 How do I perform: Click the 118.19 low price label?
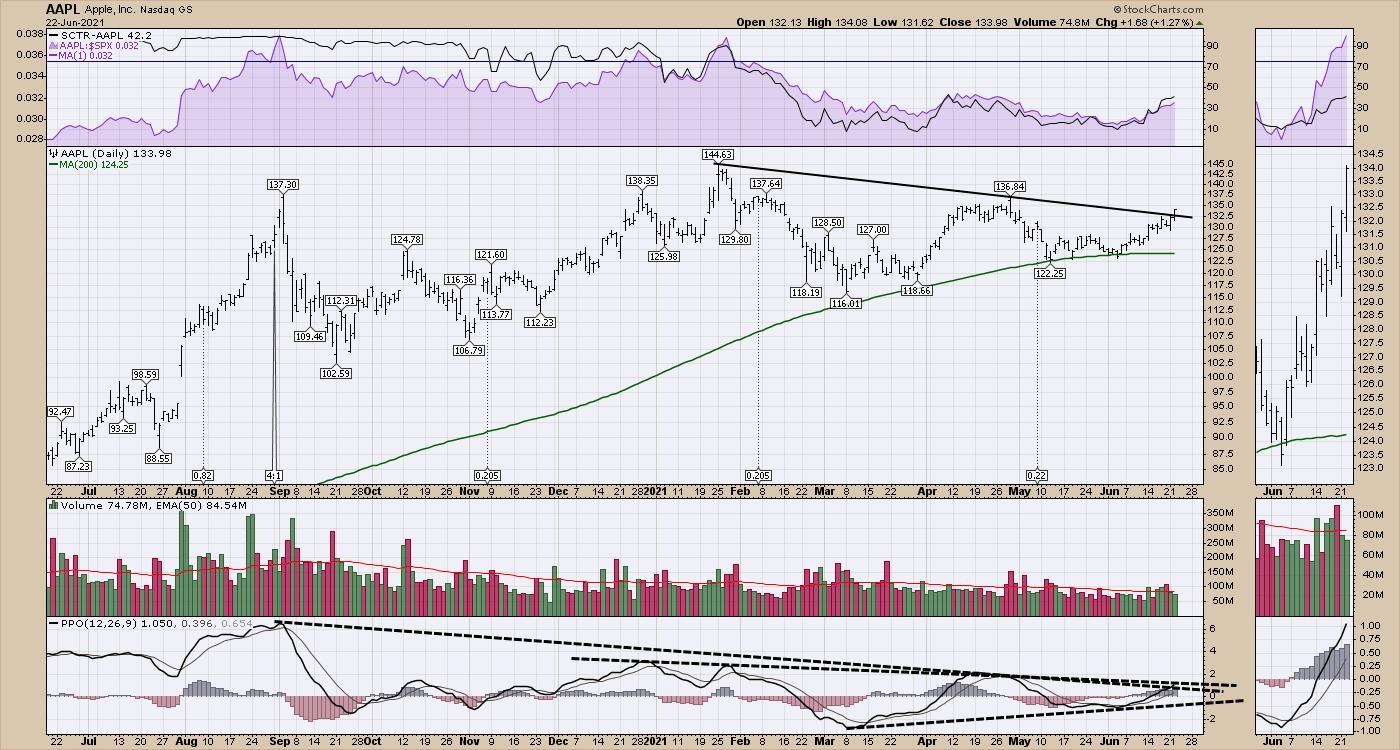(805, 292)
